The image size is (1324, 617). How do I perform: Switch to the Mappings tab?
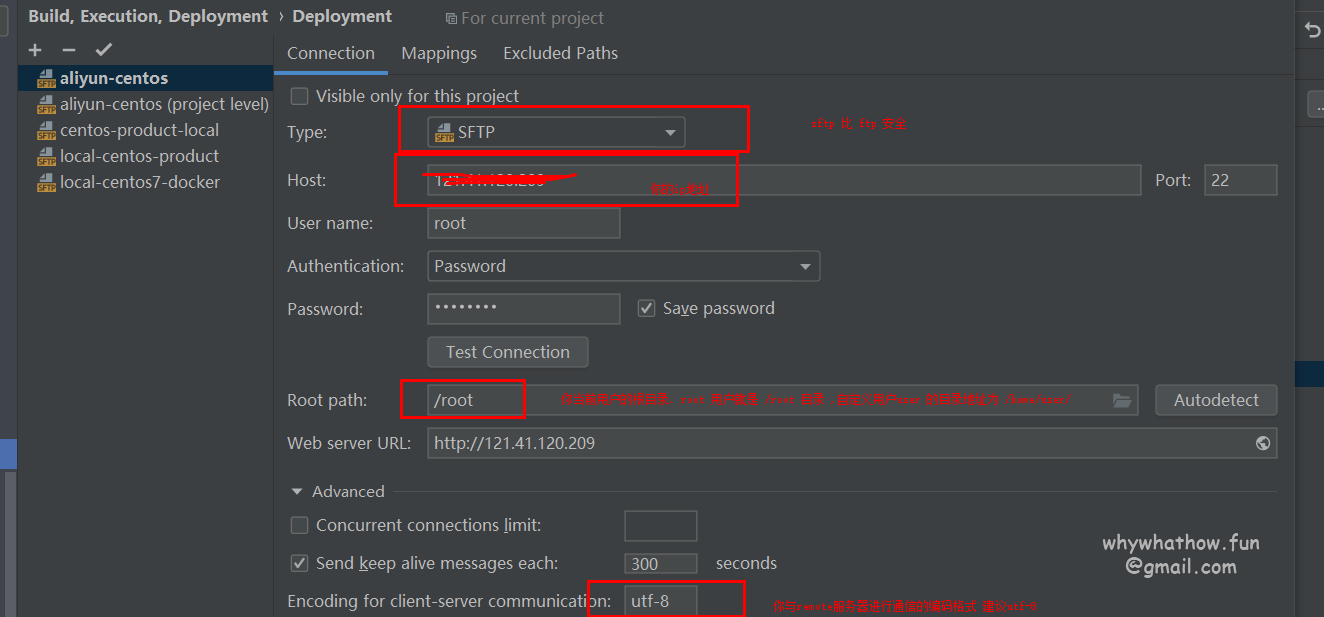(439, 53)
